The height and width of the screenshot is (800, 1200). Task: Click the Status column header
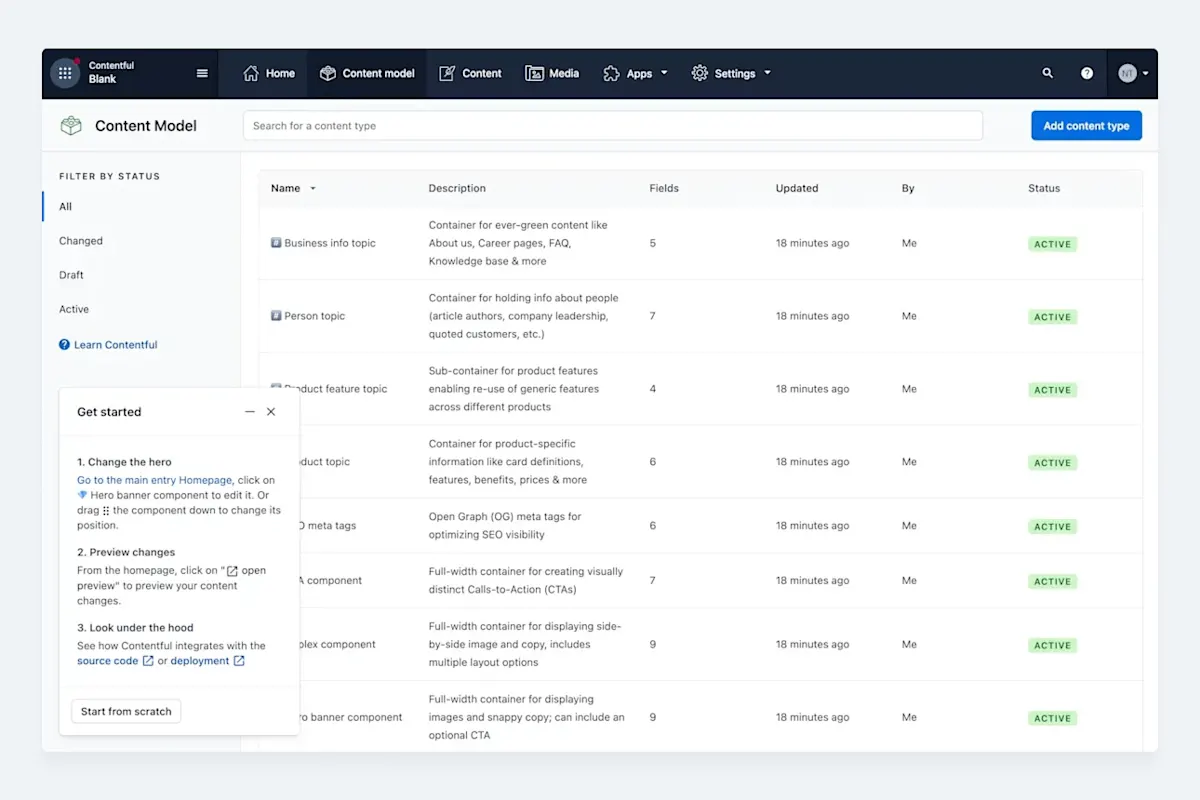click(1044, 188)
